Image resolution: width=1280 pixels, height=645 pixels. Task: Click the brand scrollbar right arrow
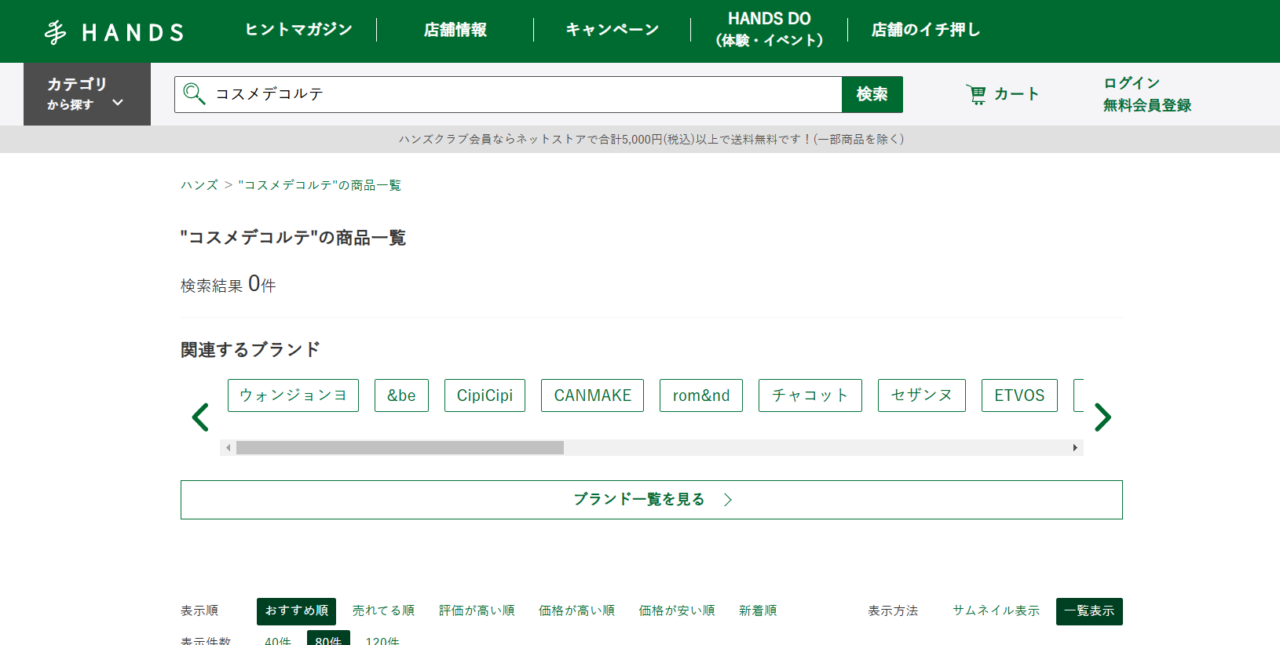click(1076, 448)
